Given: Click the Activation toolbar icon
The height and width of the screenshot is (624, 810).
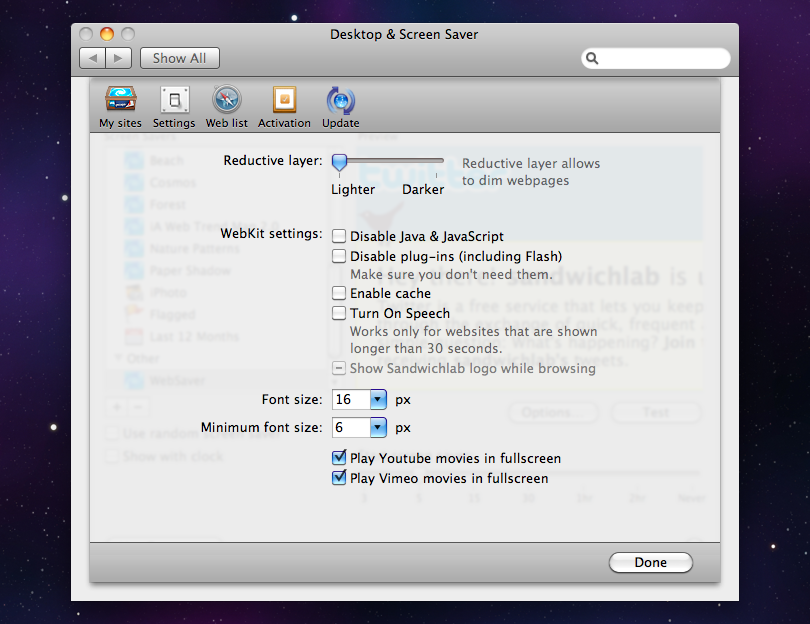Looking at the screenshot, I should (284, 100).
